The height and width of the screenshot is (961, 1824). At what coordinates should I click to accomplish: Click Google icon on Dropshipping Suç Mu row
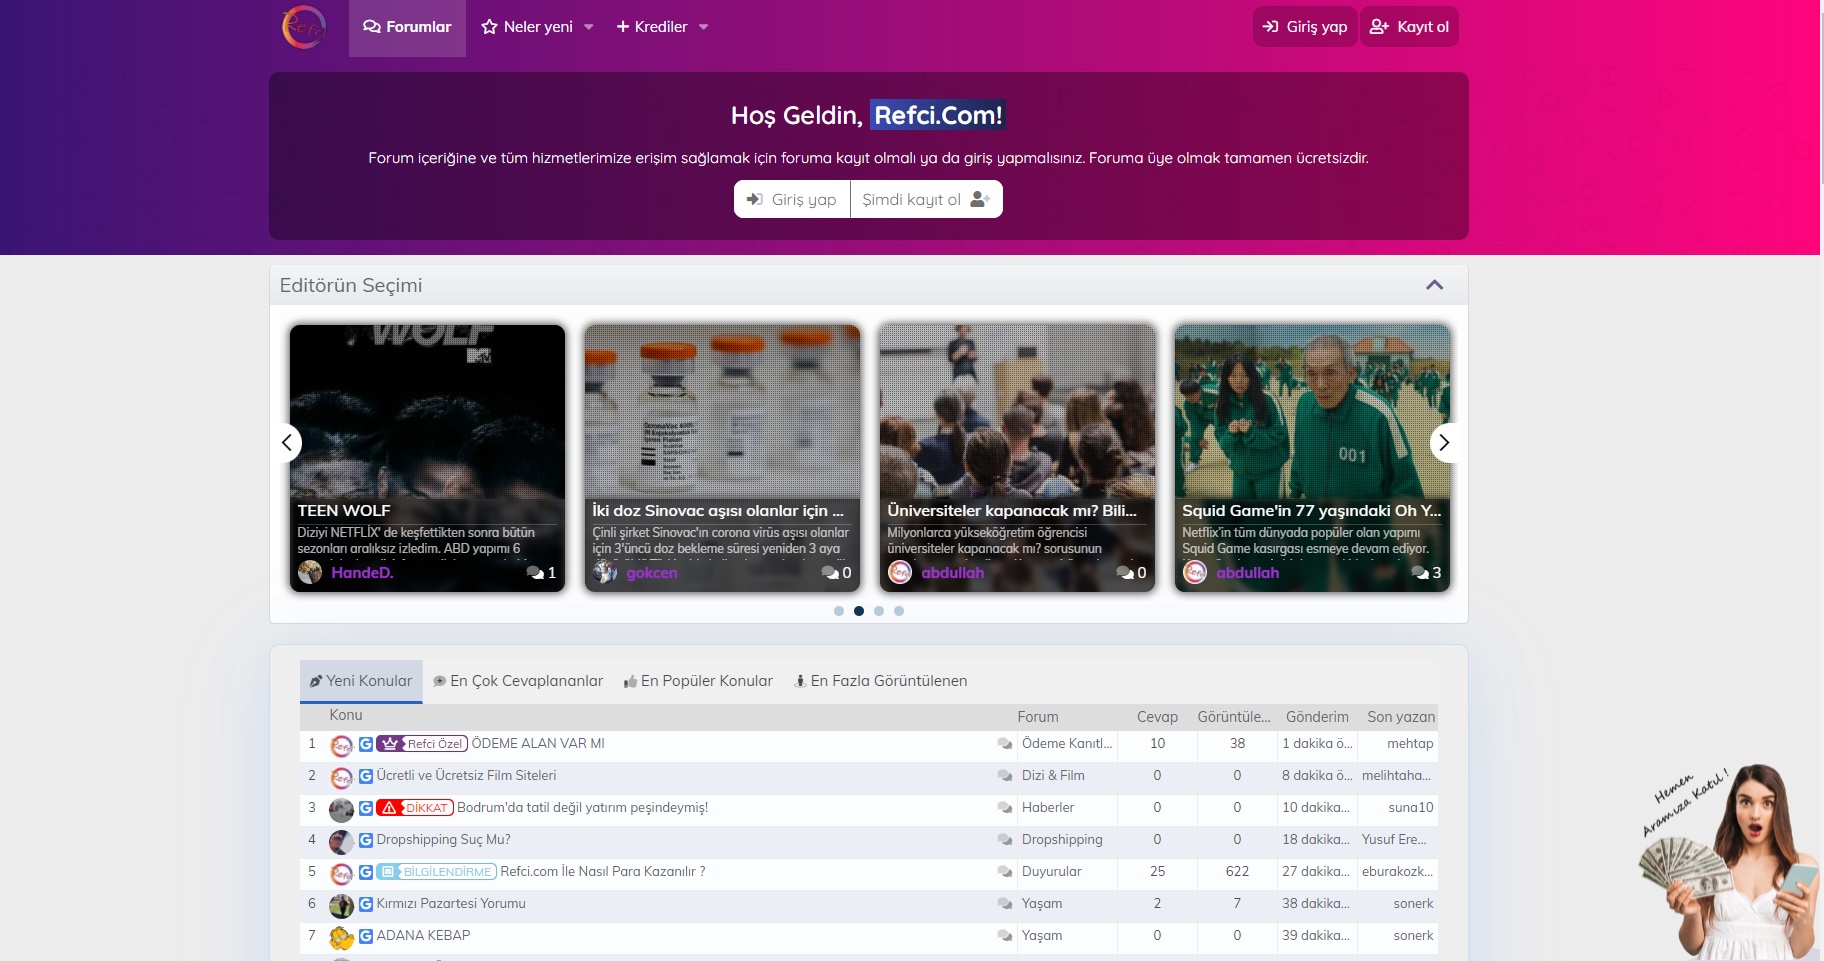[x=366, y=840]
